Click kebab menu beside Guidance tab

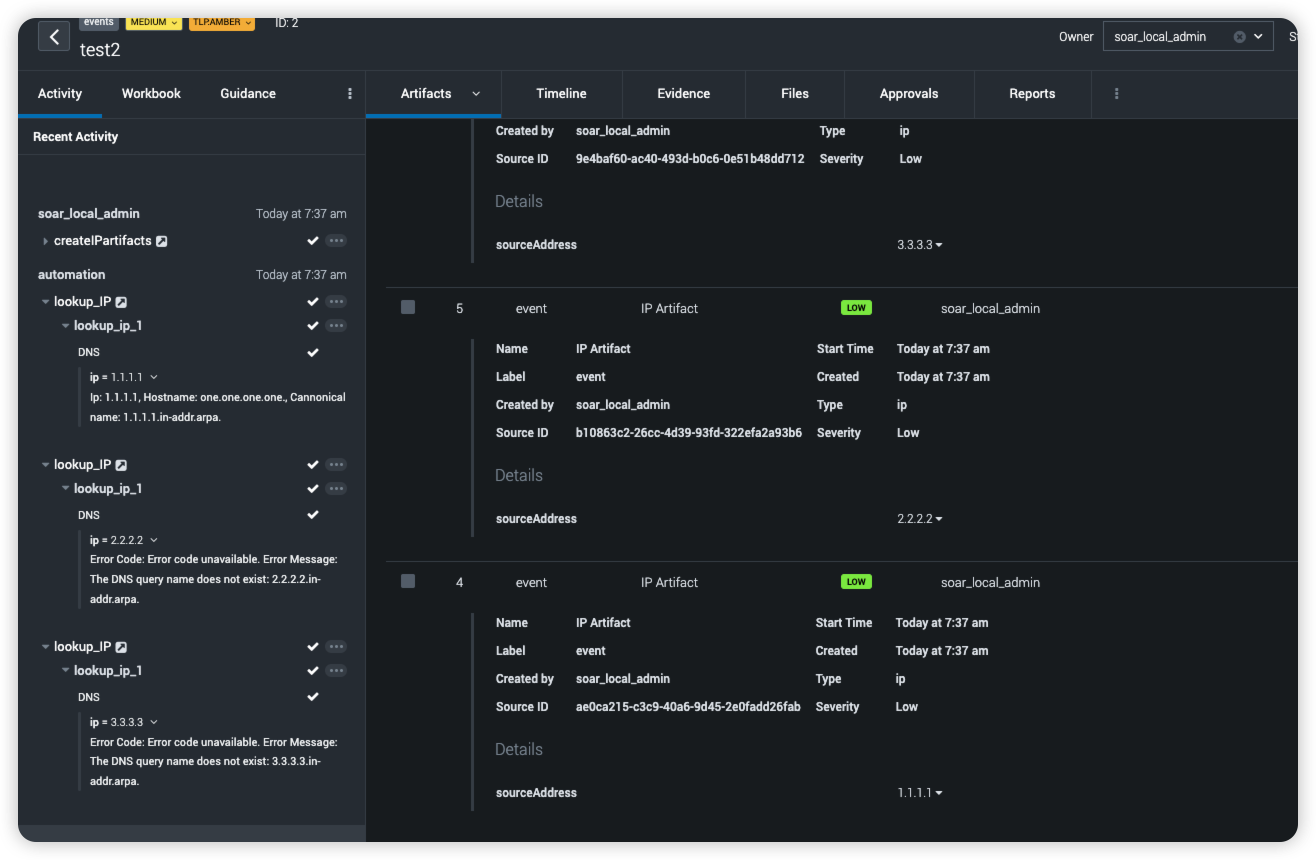pyautogui.click(x=350, y=94)
